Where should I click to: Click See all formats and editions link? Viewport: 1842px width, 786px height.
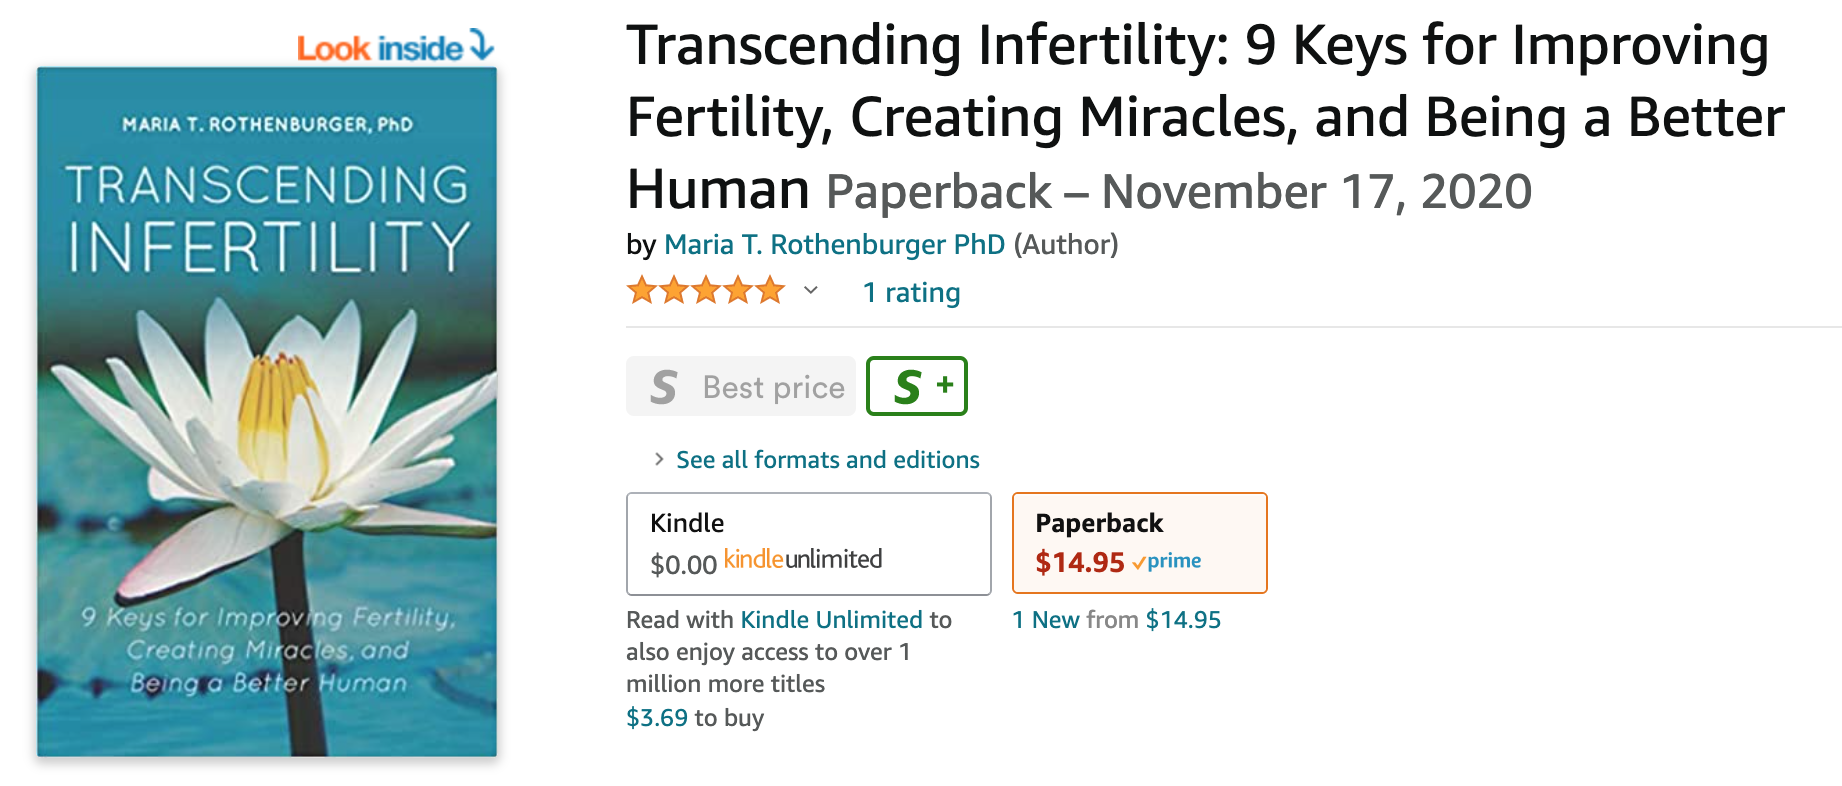828,459
